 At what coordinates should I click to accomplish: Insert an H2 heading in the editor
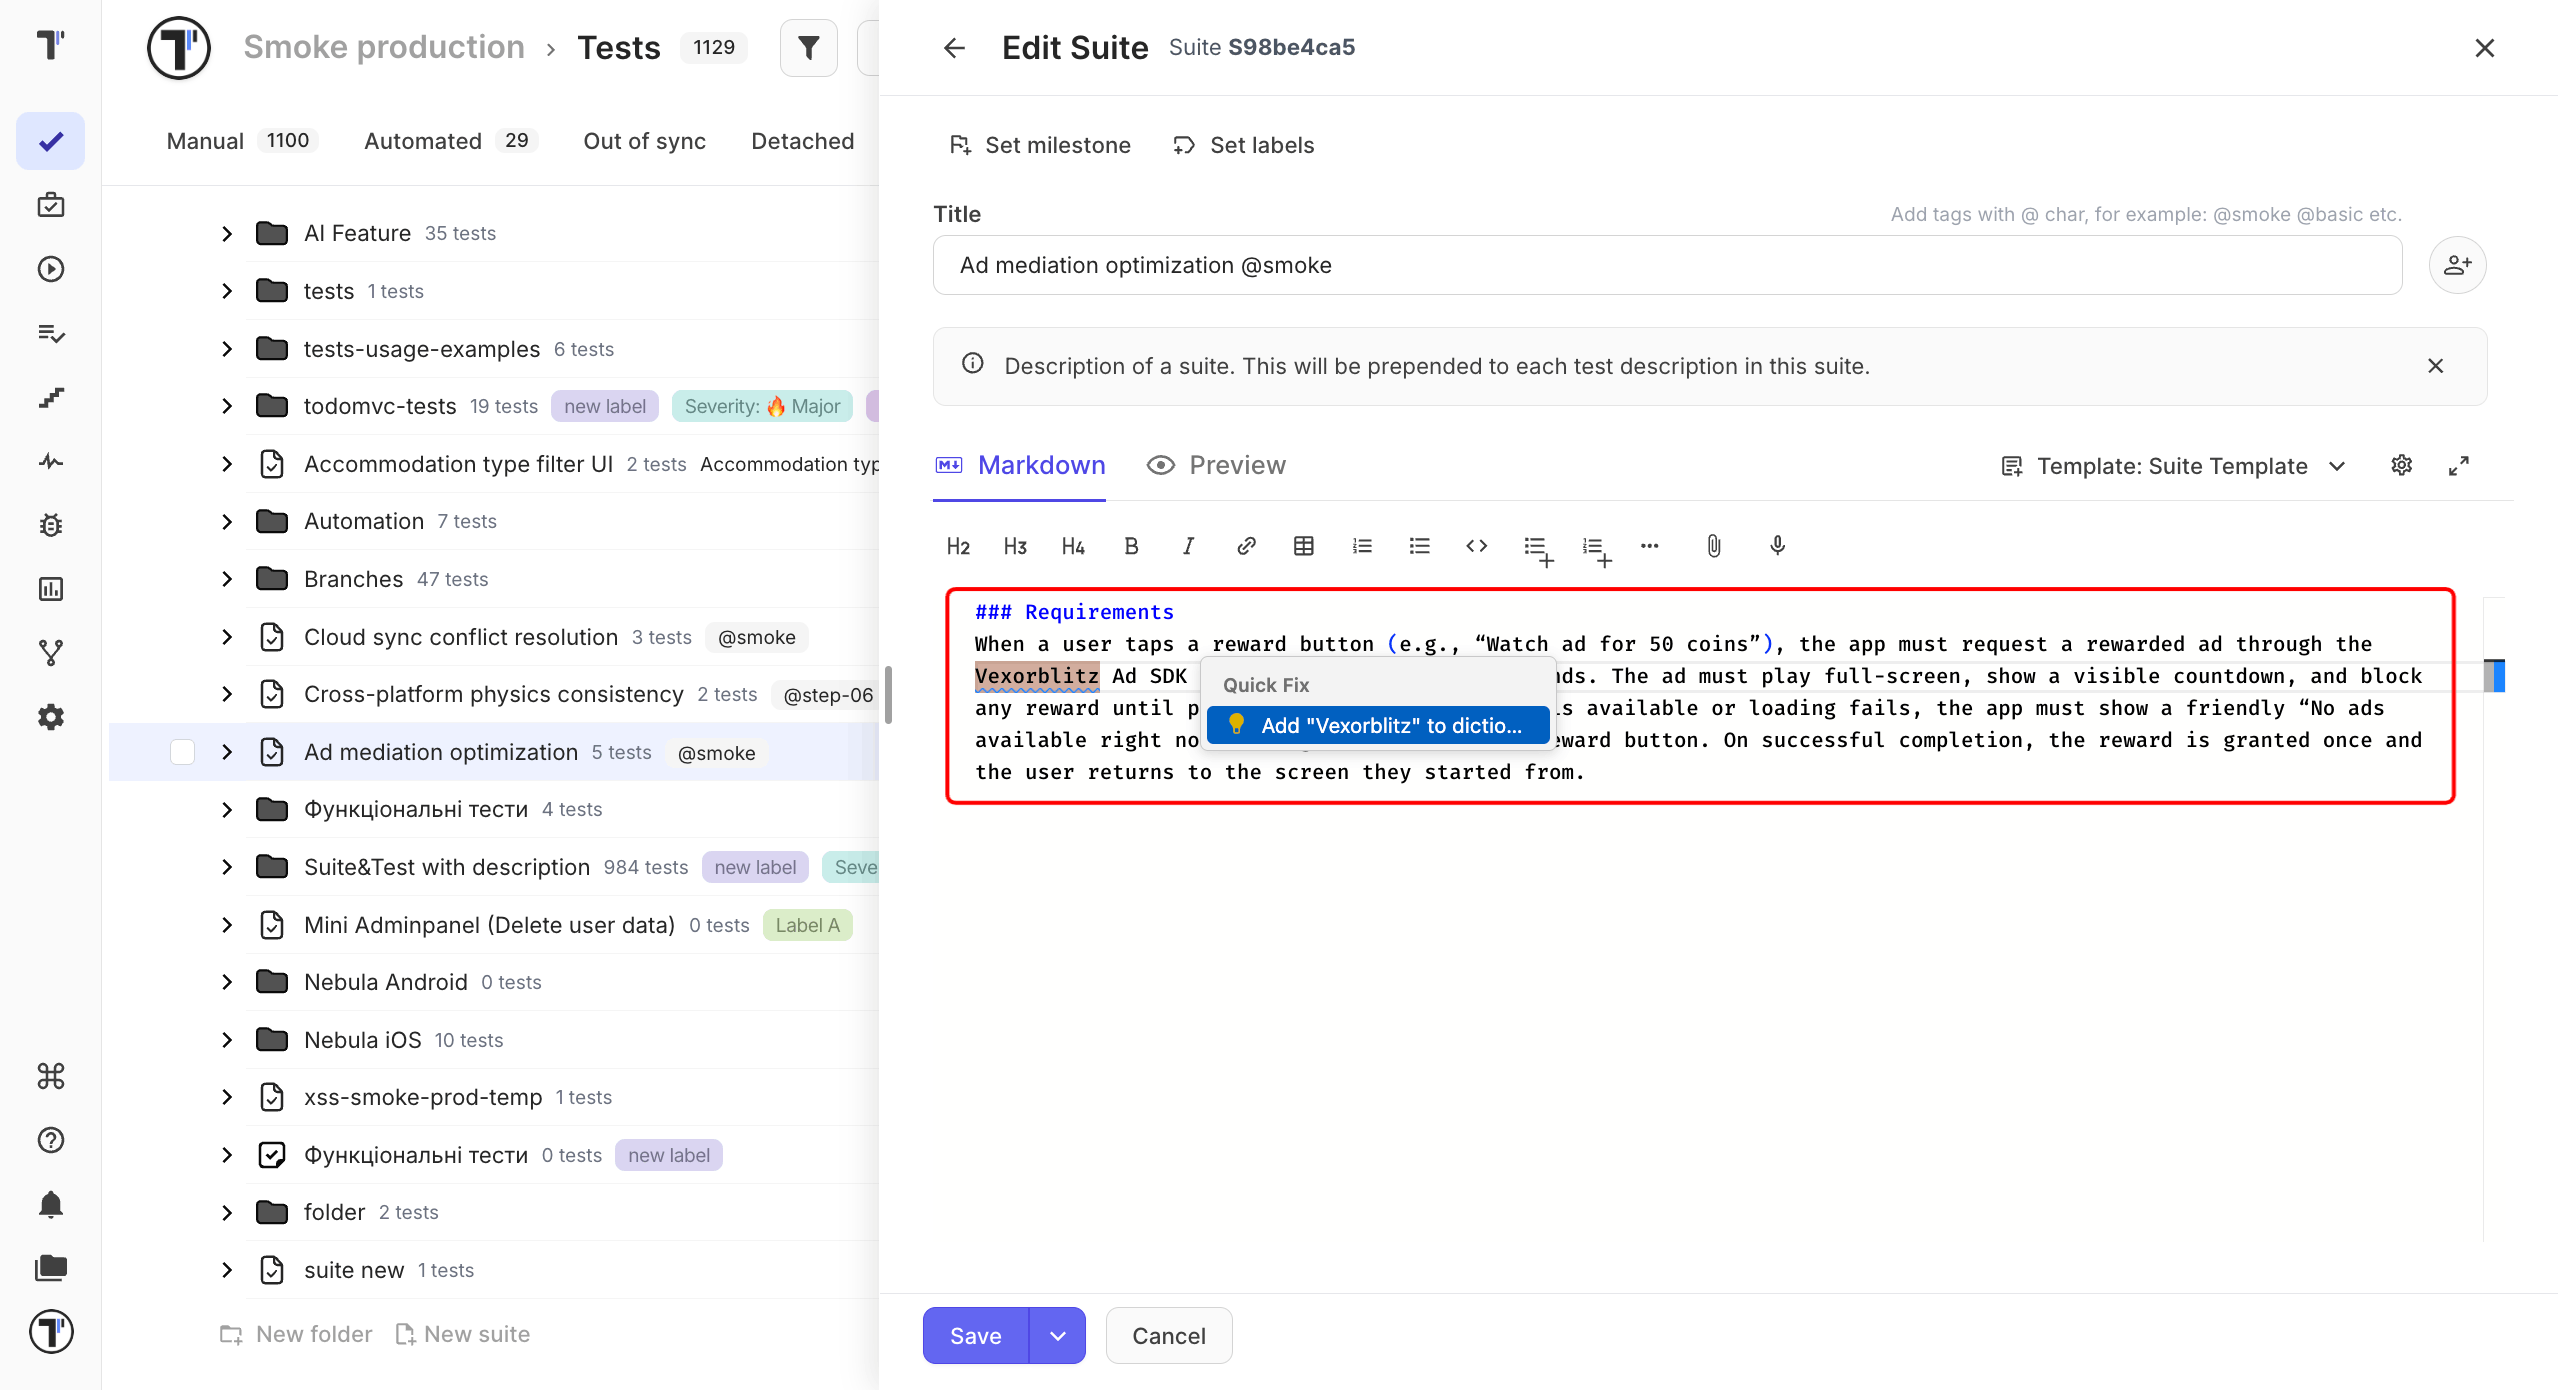(x=958, y=546)
